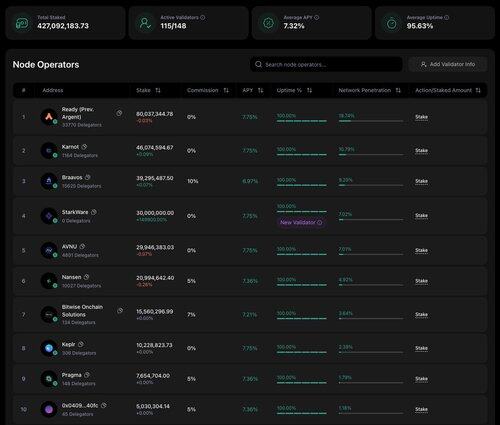Sort the list by APY
500x425 pixels.
click(261, 90)
